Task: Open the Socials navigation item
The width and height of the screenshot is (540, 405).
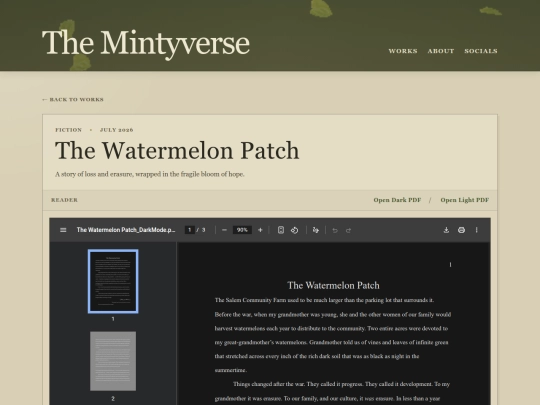Action: coord(481,51)
